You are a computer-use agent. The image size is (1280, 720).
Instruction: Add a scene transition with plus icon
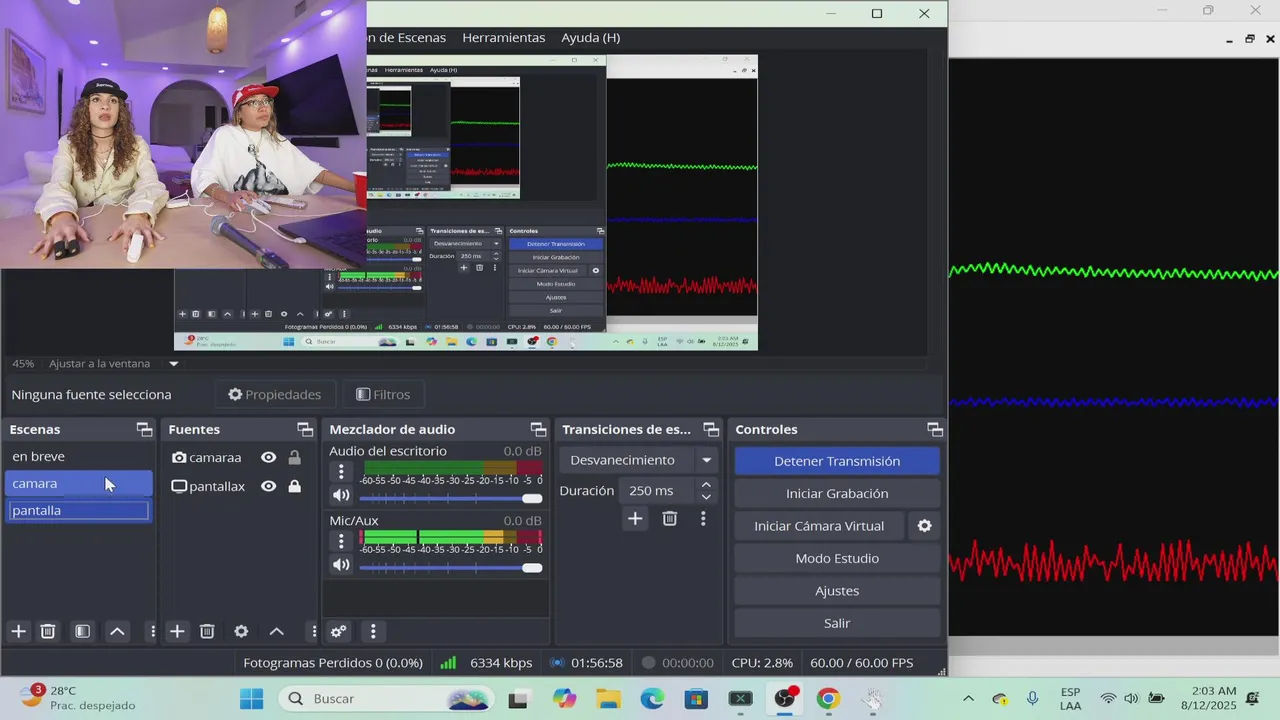coord(635,518)
